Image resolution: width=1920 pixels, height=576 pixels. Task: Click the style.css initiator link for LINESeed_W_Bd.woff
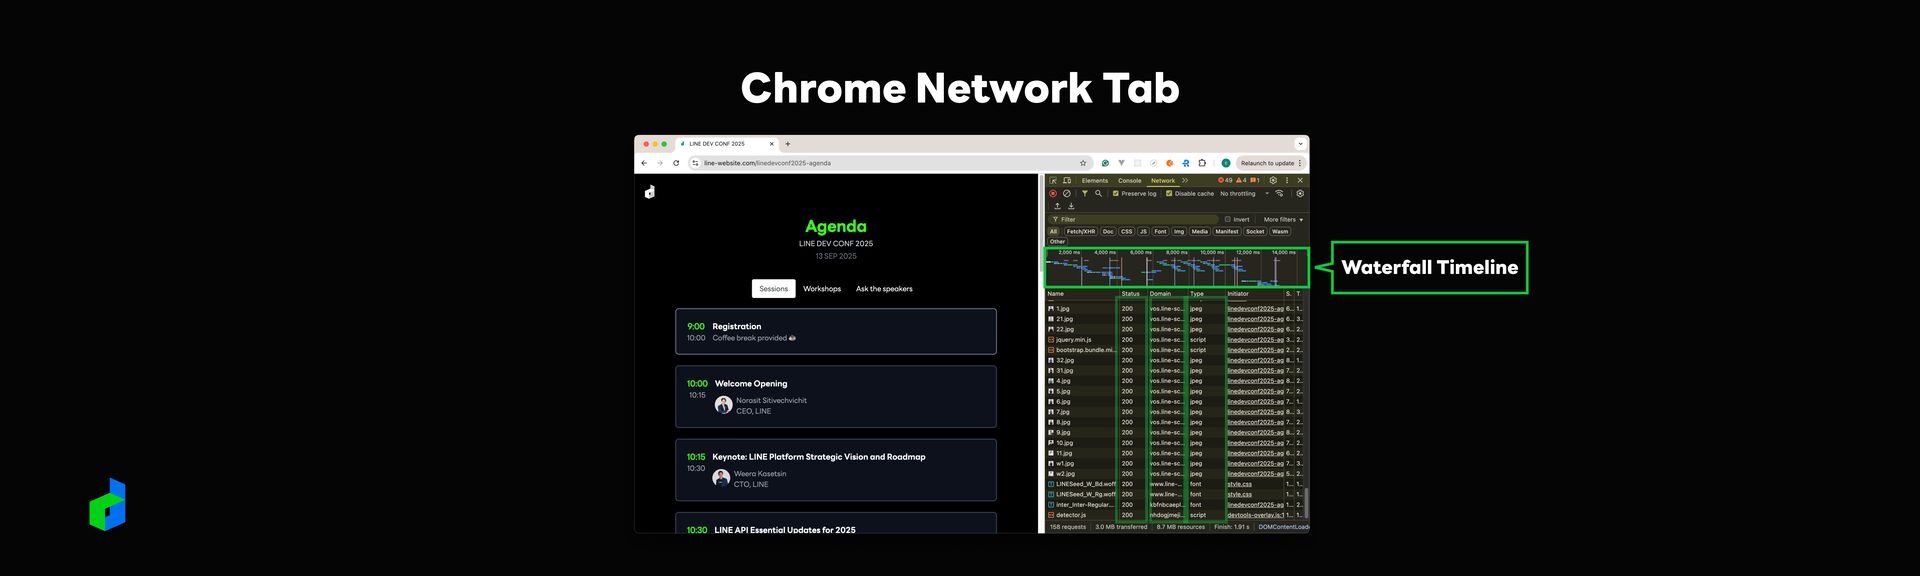[x=1240, y=484]
